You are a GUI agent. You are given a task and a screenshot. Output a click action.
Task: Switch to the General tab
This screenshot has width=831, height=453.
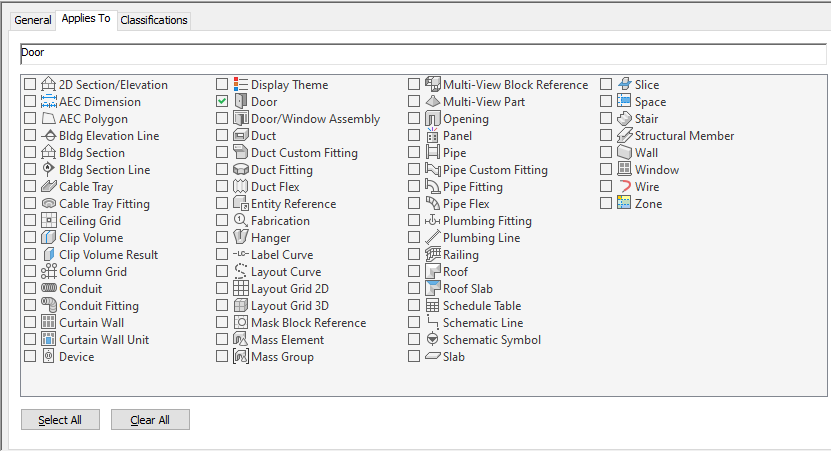point(33,20)
